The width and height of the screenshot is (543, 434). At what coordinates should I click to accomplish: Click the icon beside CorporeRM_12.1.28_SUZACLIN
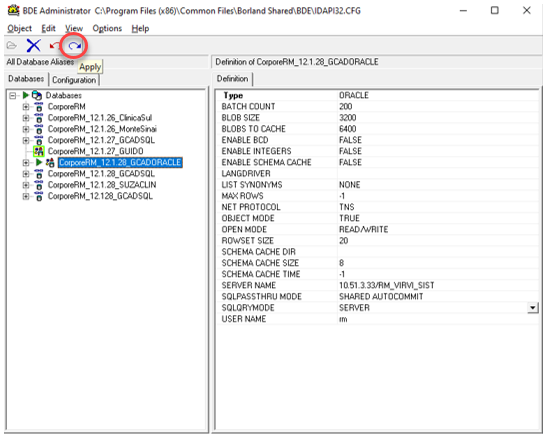click(39, 185)
